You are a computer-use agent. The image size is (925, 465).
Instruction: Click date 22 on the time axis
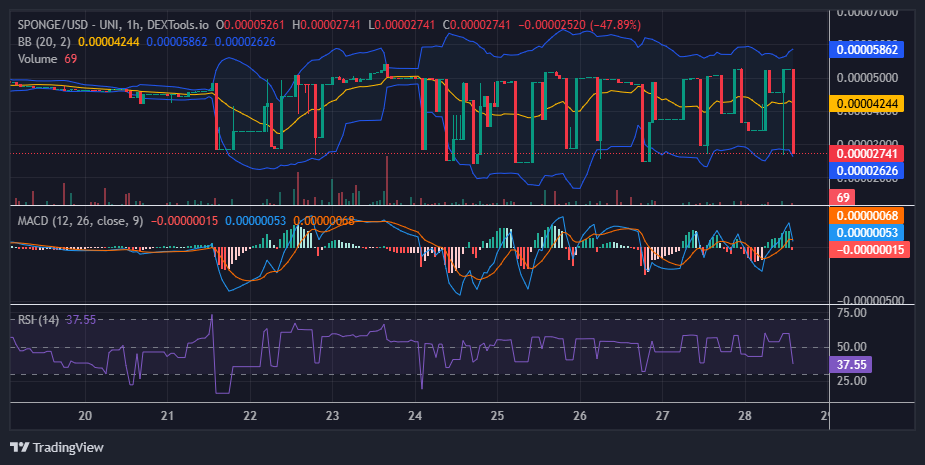(x=250, y=415)
